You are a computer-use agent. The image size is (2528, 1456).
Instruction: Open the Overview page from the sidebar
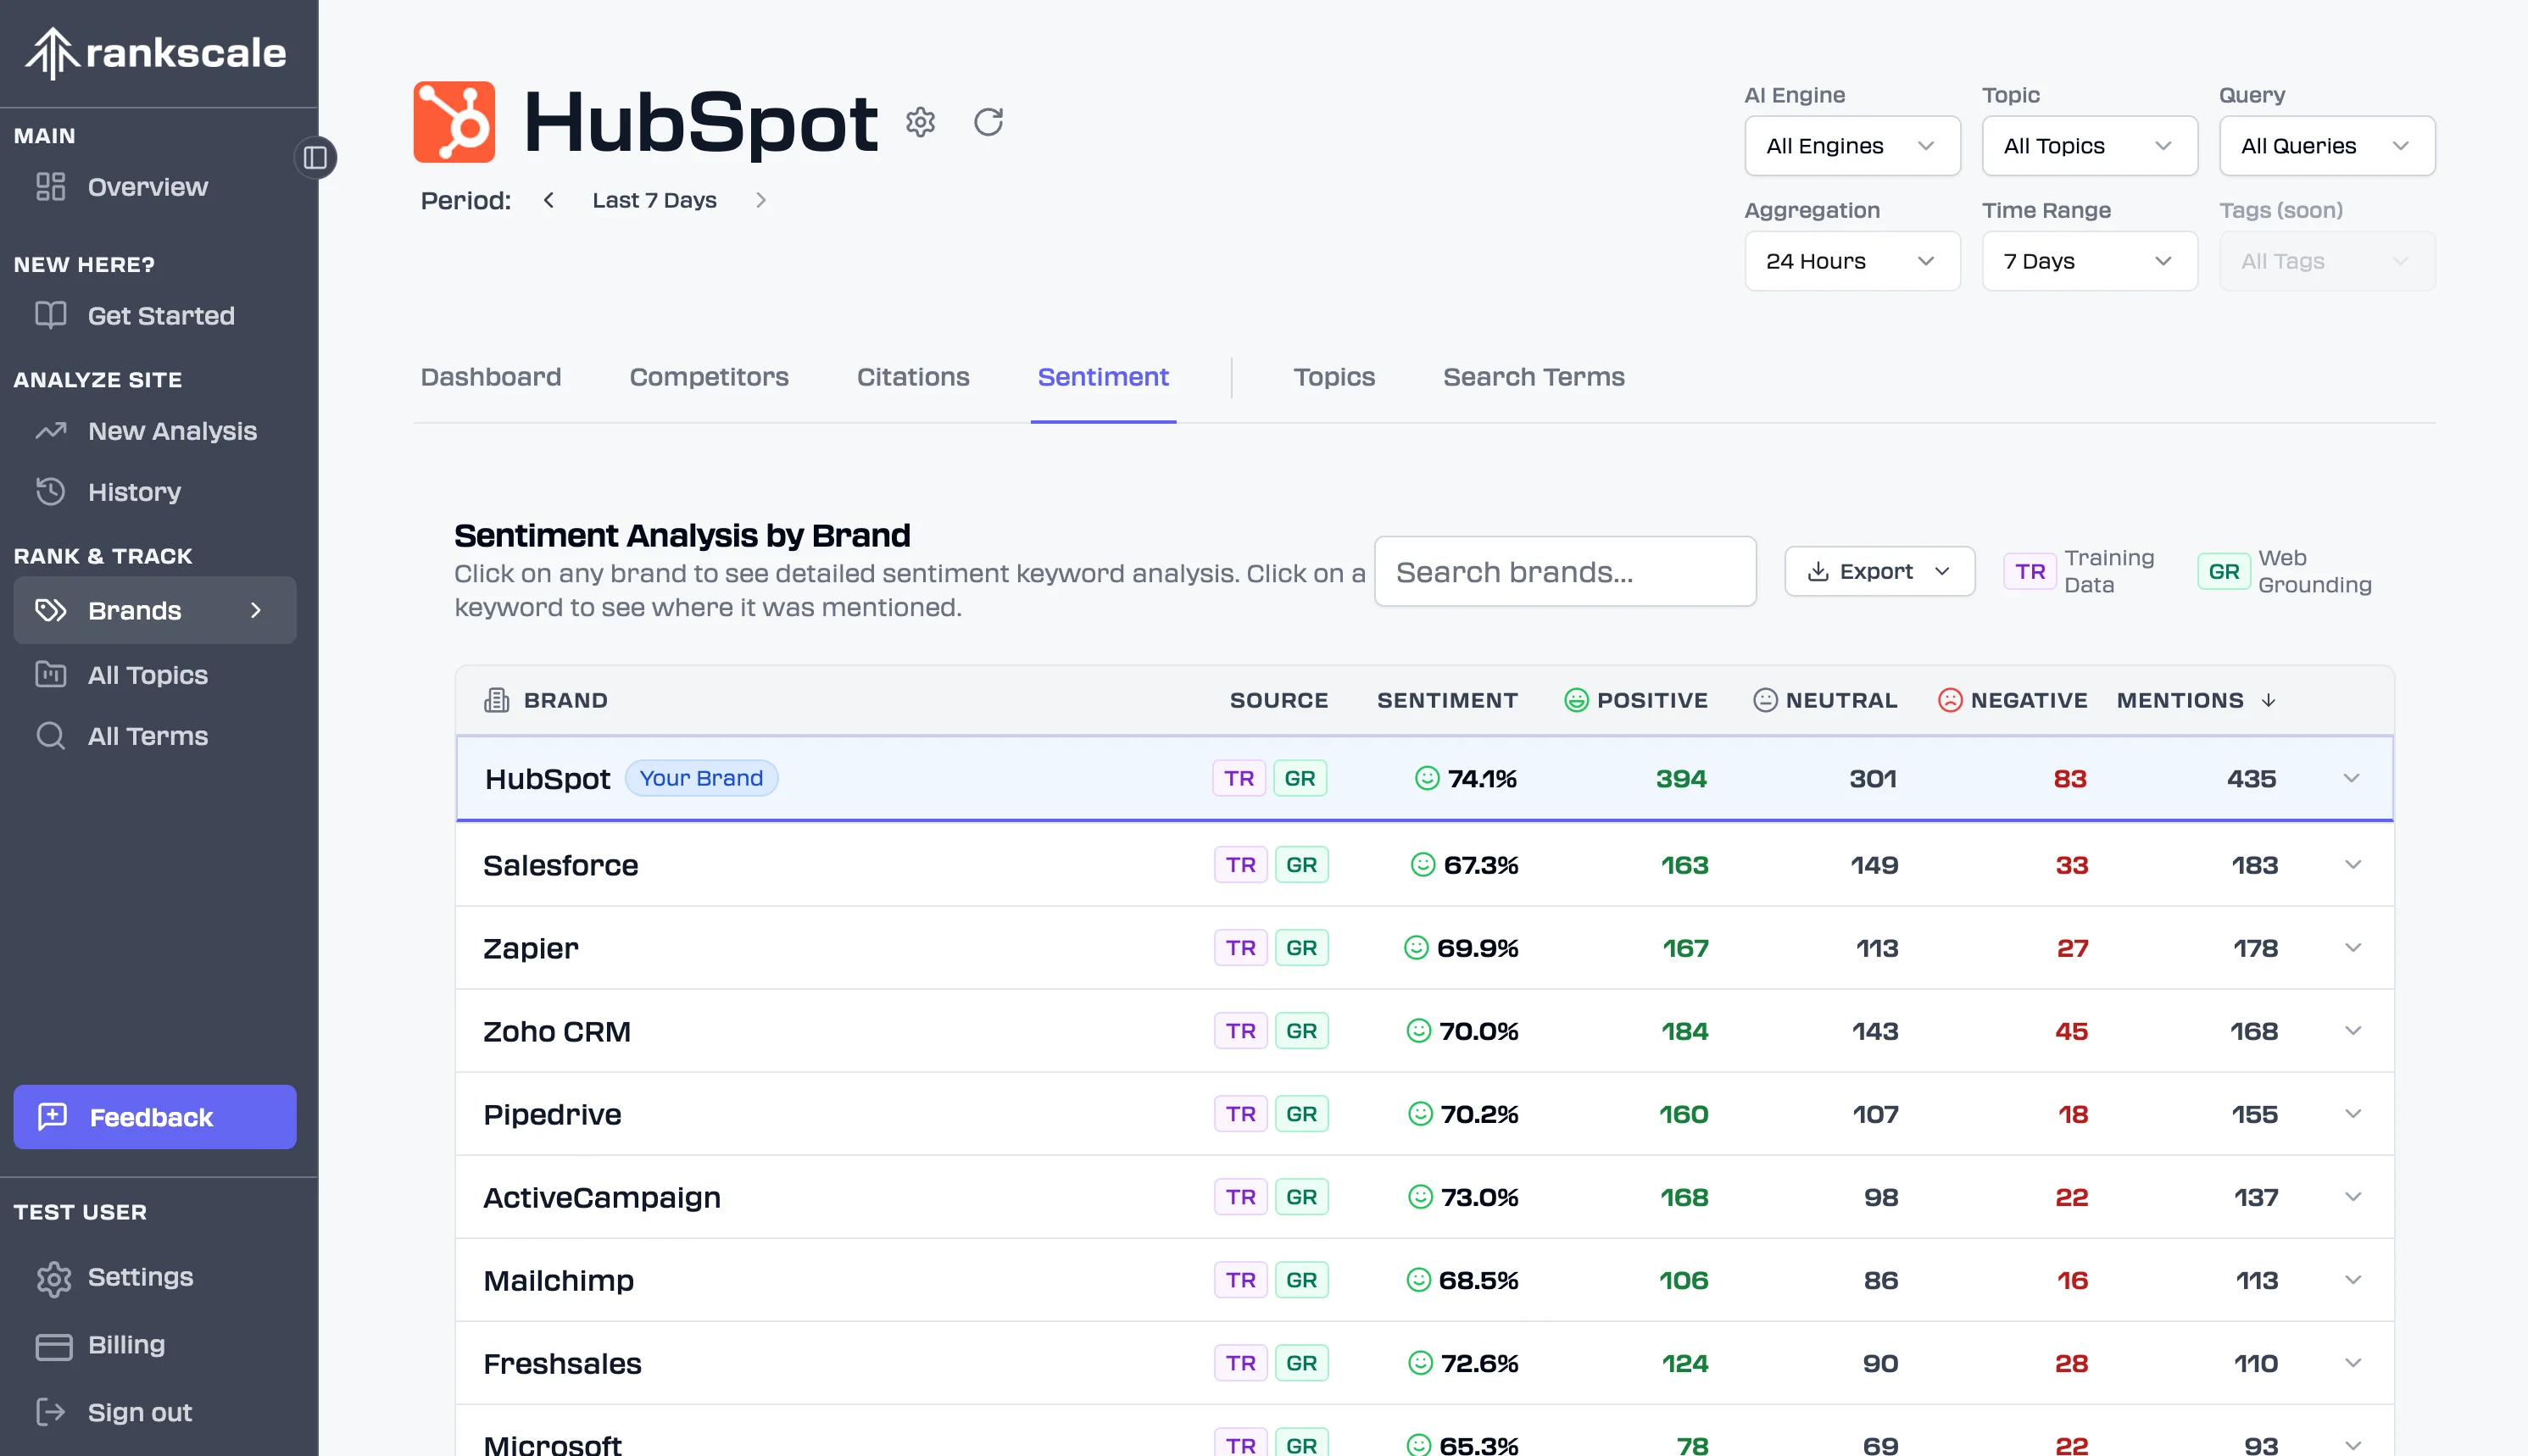[x=147, y=187]
